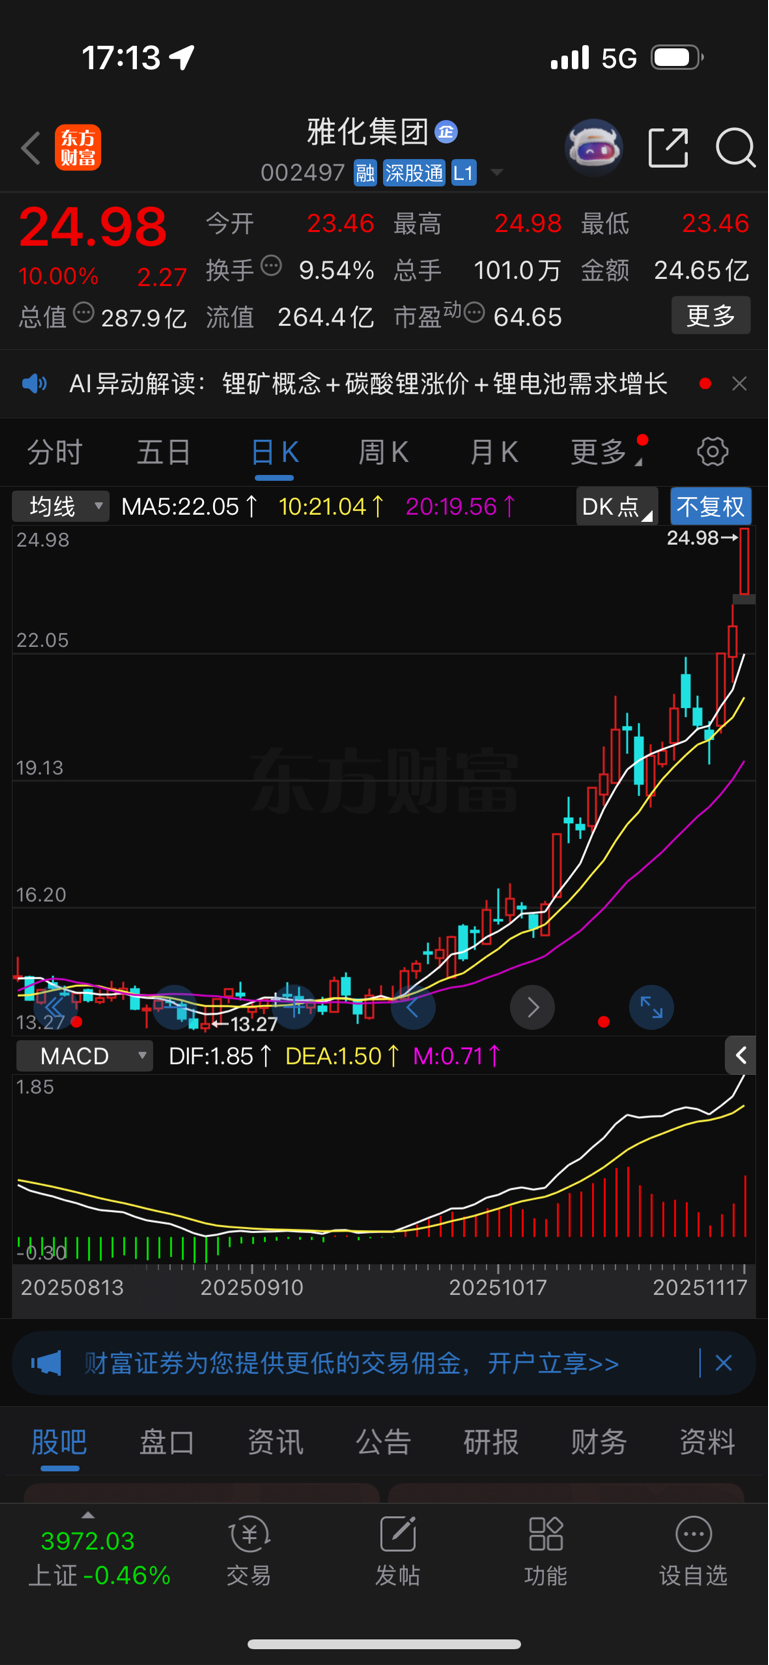This screenshot has height=1665, width=769.
Task: Switch to 月K chart tab
Action: tap(493, 453)
